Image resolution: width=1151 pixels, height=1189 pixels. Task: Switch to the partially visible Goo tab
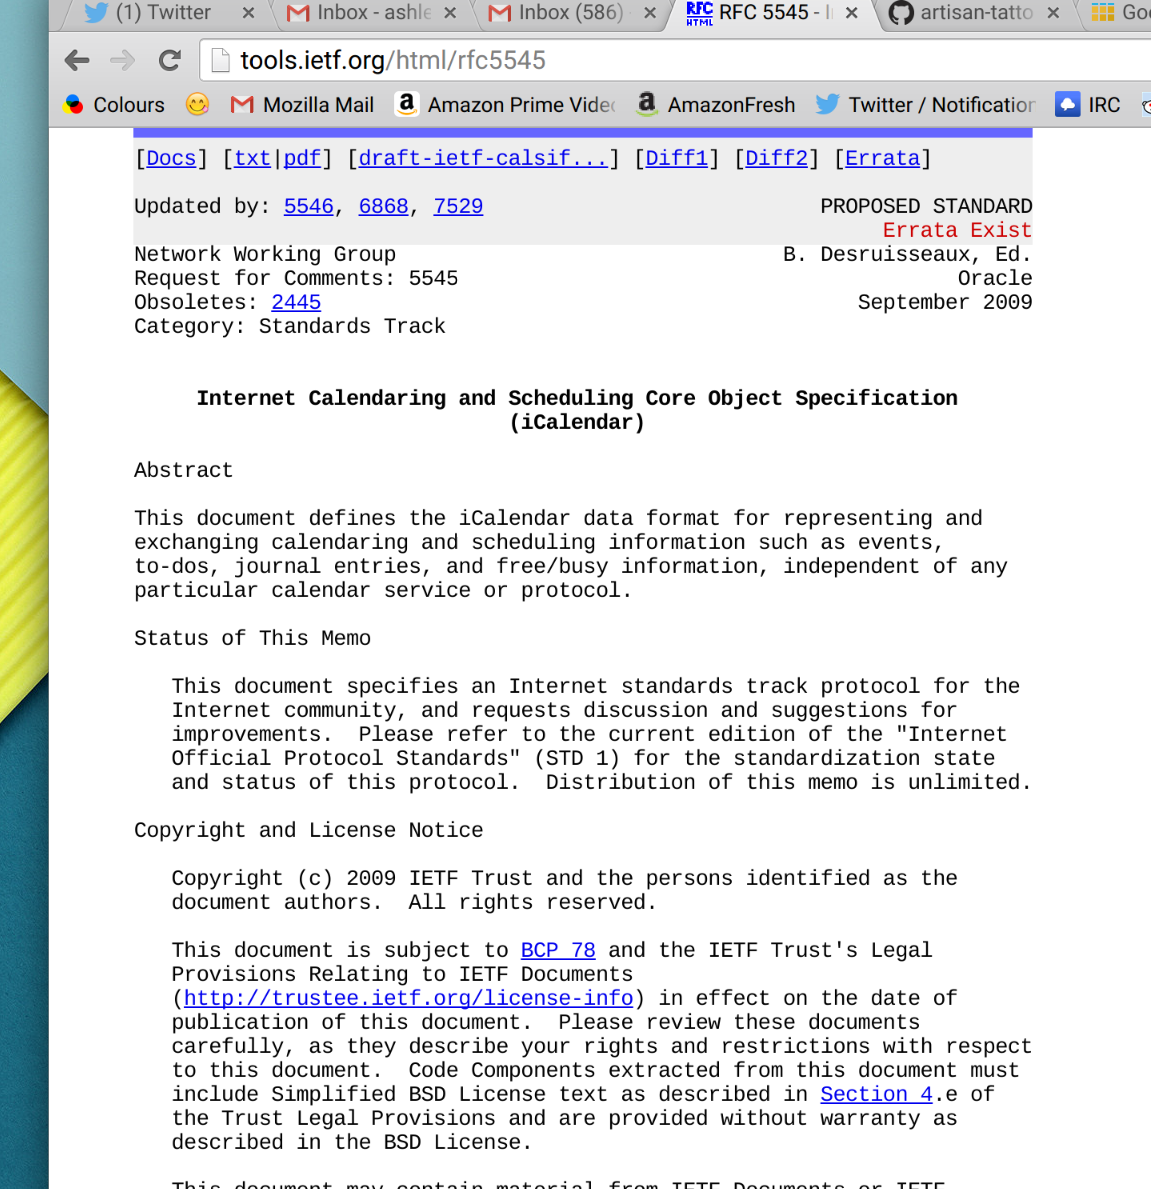[x=1119, y=13]
